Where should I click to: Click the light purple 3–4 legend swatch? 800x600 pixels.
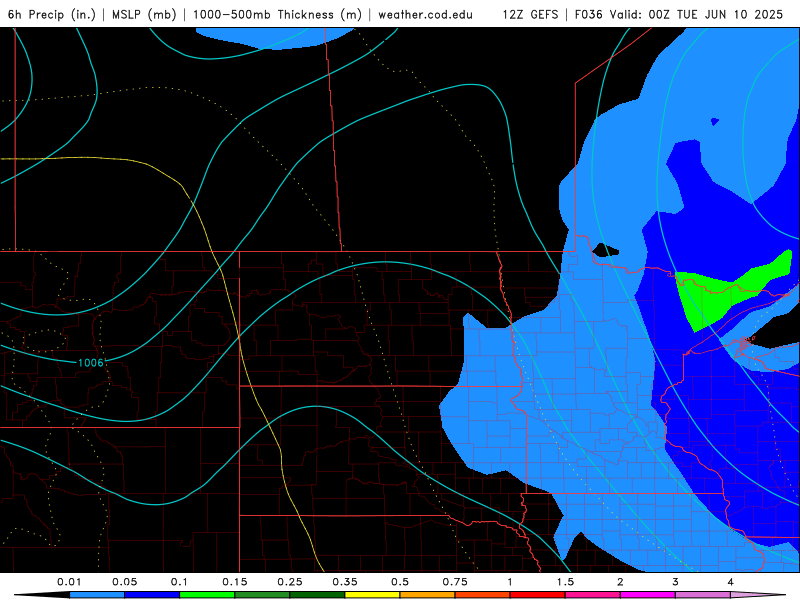703,595
